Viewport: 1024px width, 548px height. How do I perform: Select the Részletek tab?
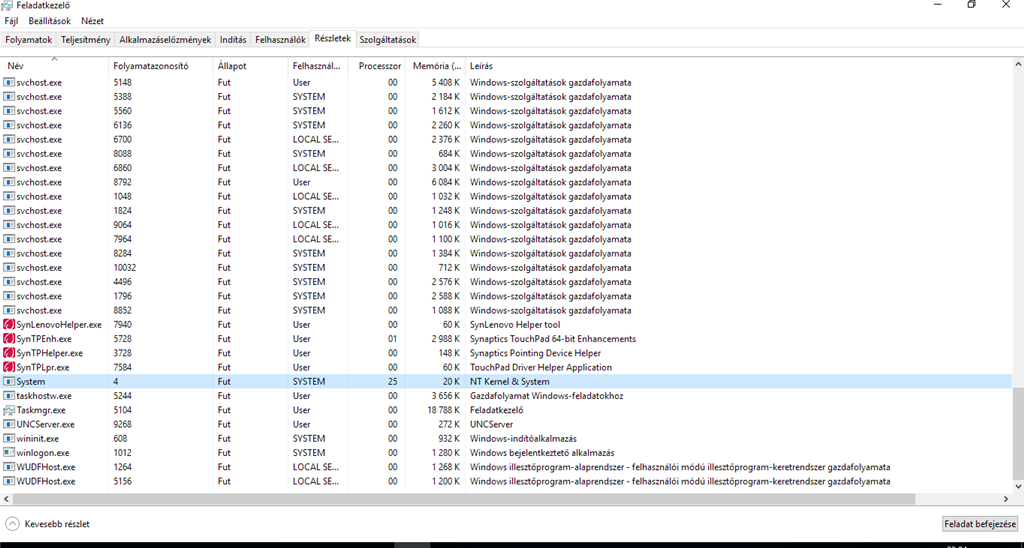332,39
